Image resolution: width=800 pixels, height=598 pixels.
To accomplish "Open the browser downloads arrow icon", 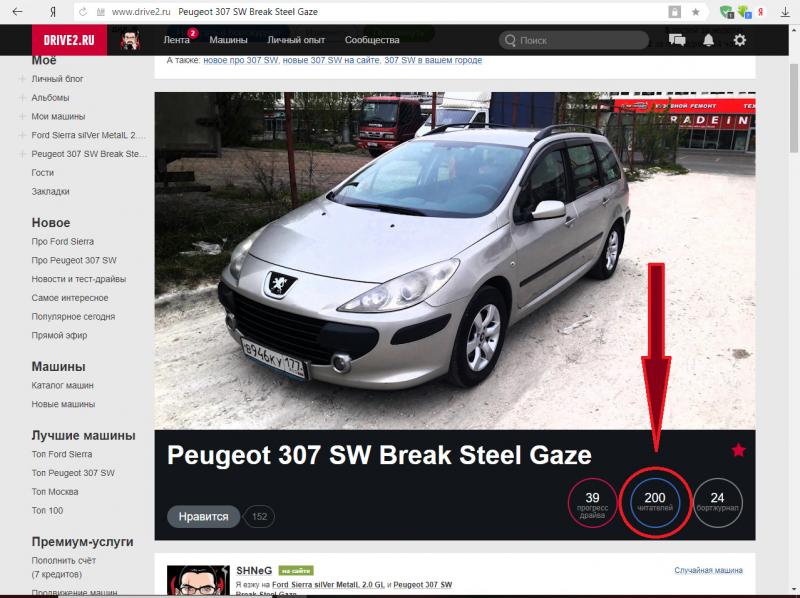I will click(785, 12).
